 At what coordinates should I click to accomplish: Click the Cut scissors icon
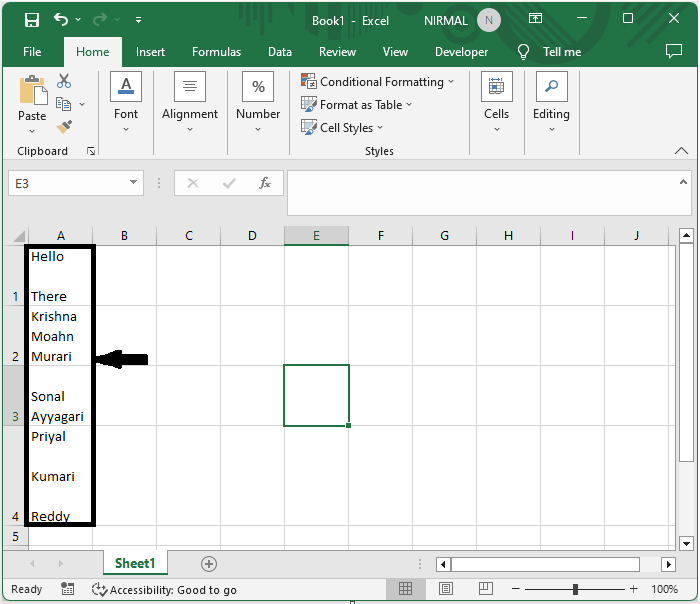64,82
